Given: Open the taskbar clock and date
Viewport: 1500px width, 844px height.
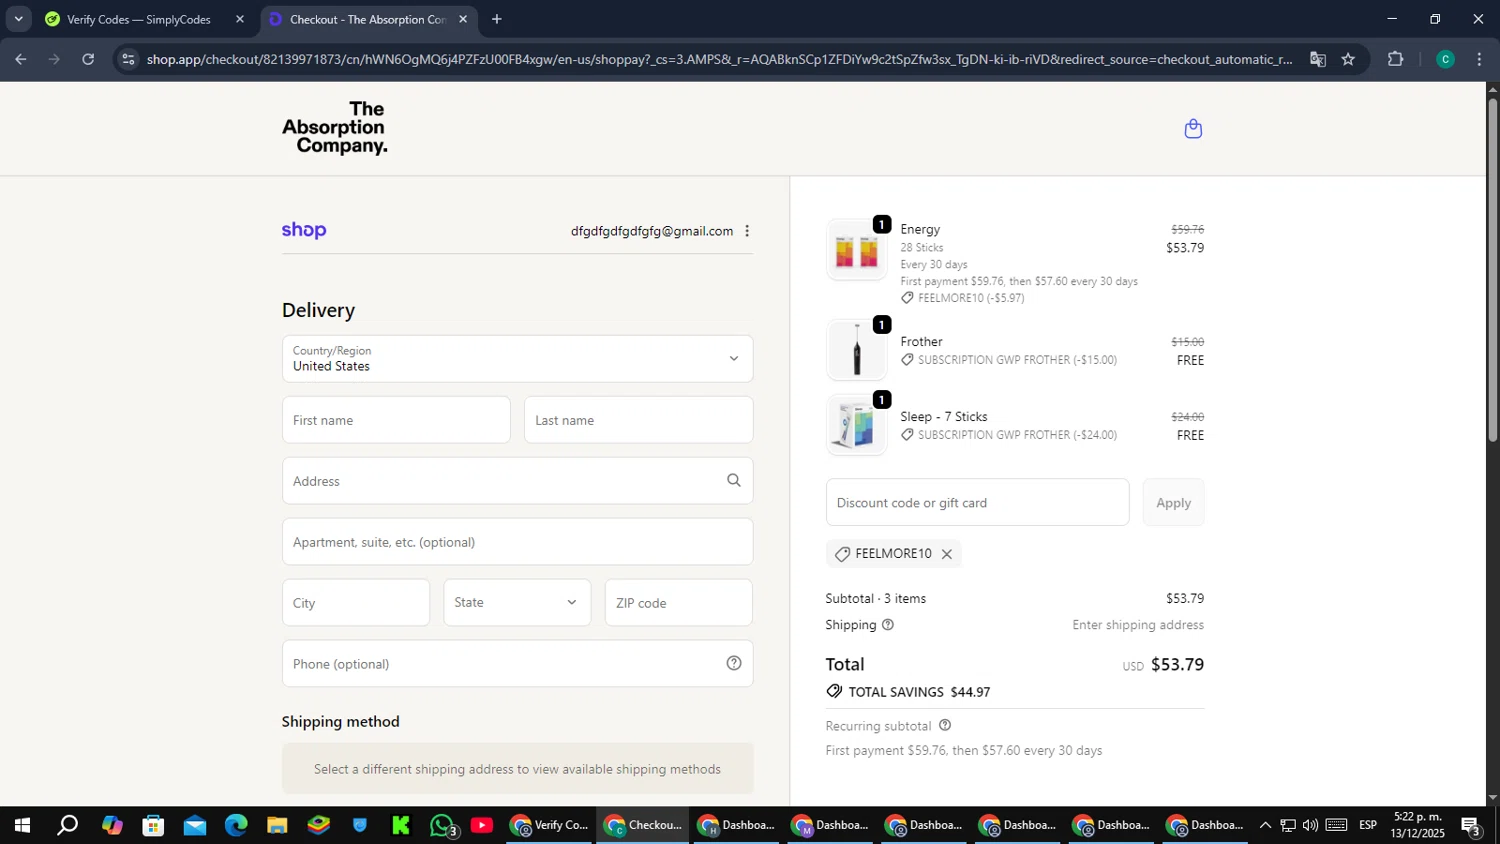Looking at the screenshot, I should 1417,825.
